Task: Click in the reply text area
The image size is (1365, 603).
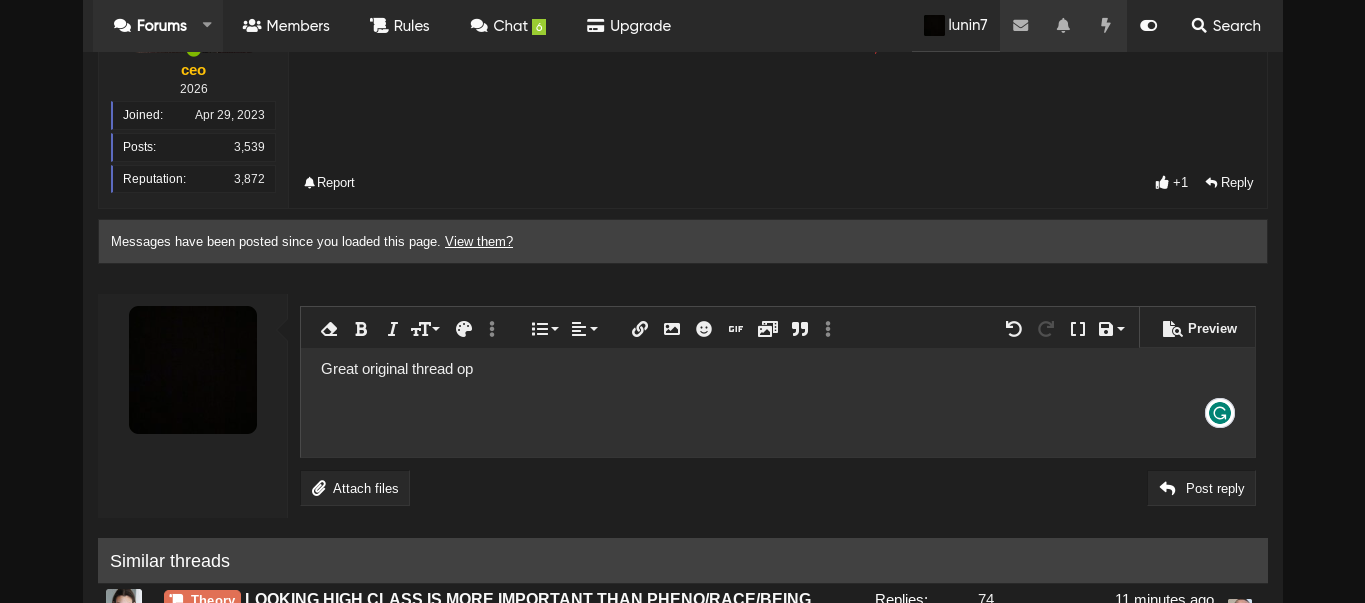Action: pyautogui.click(x=778, y=402)
